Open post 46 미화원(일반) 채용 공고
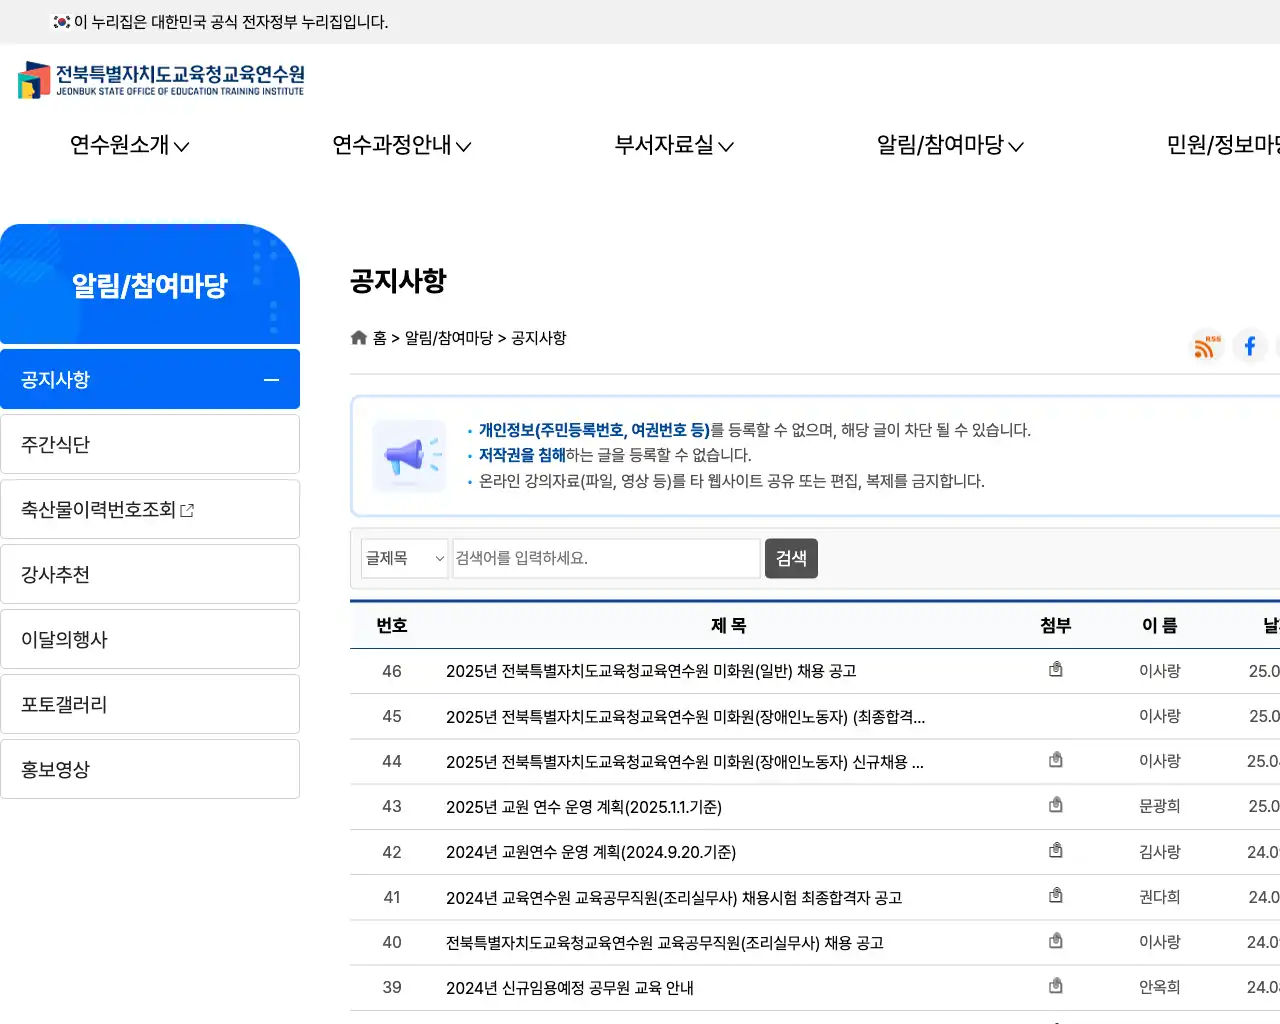 click(x=651, y=671)
